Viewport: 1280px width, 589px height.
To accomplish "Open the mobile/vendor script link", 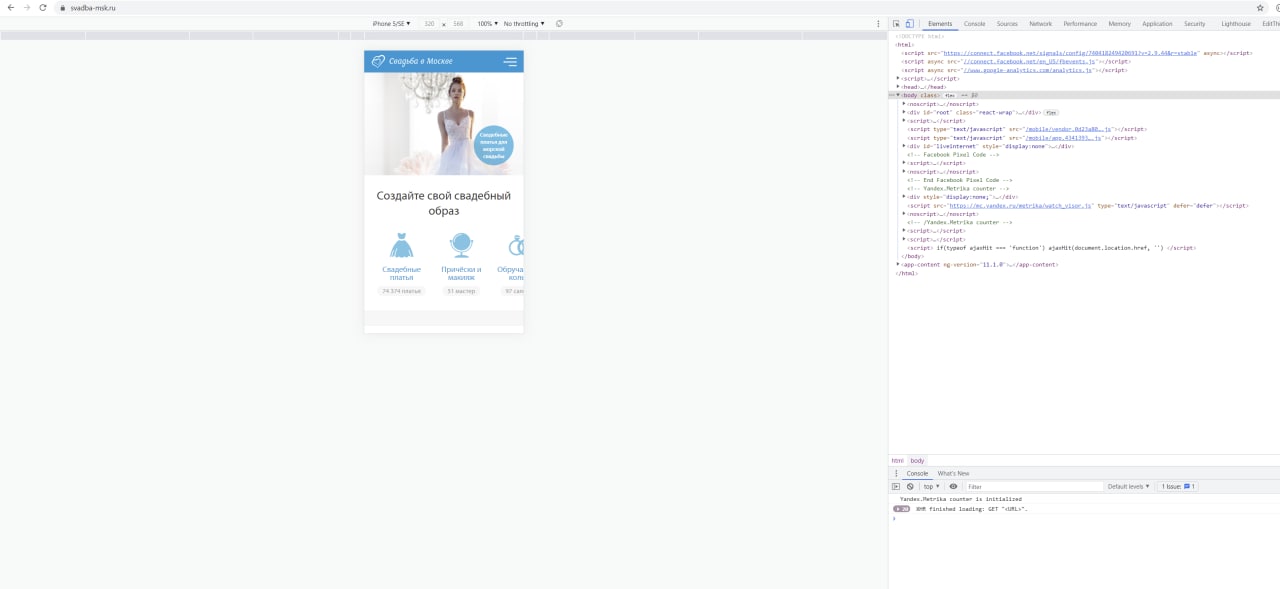I will click(x=1069, y=129).
